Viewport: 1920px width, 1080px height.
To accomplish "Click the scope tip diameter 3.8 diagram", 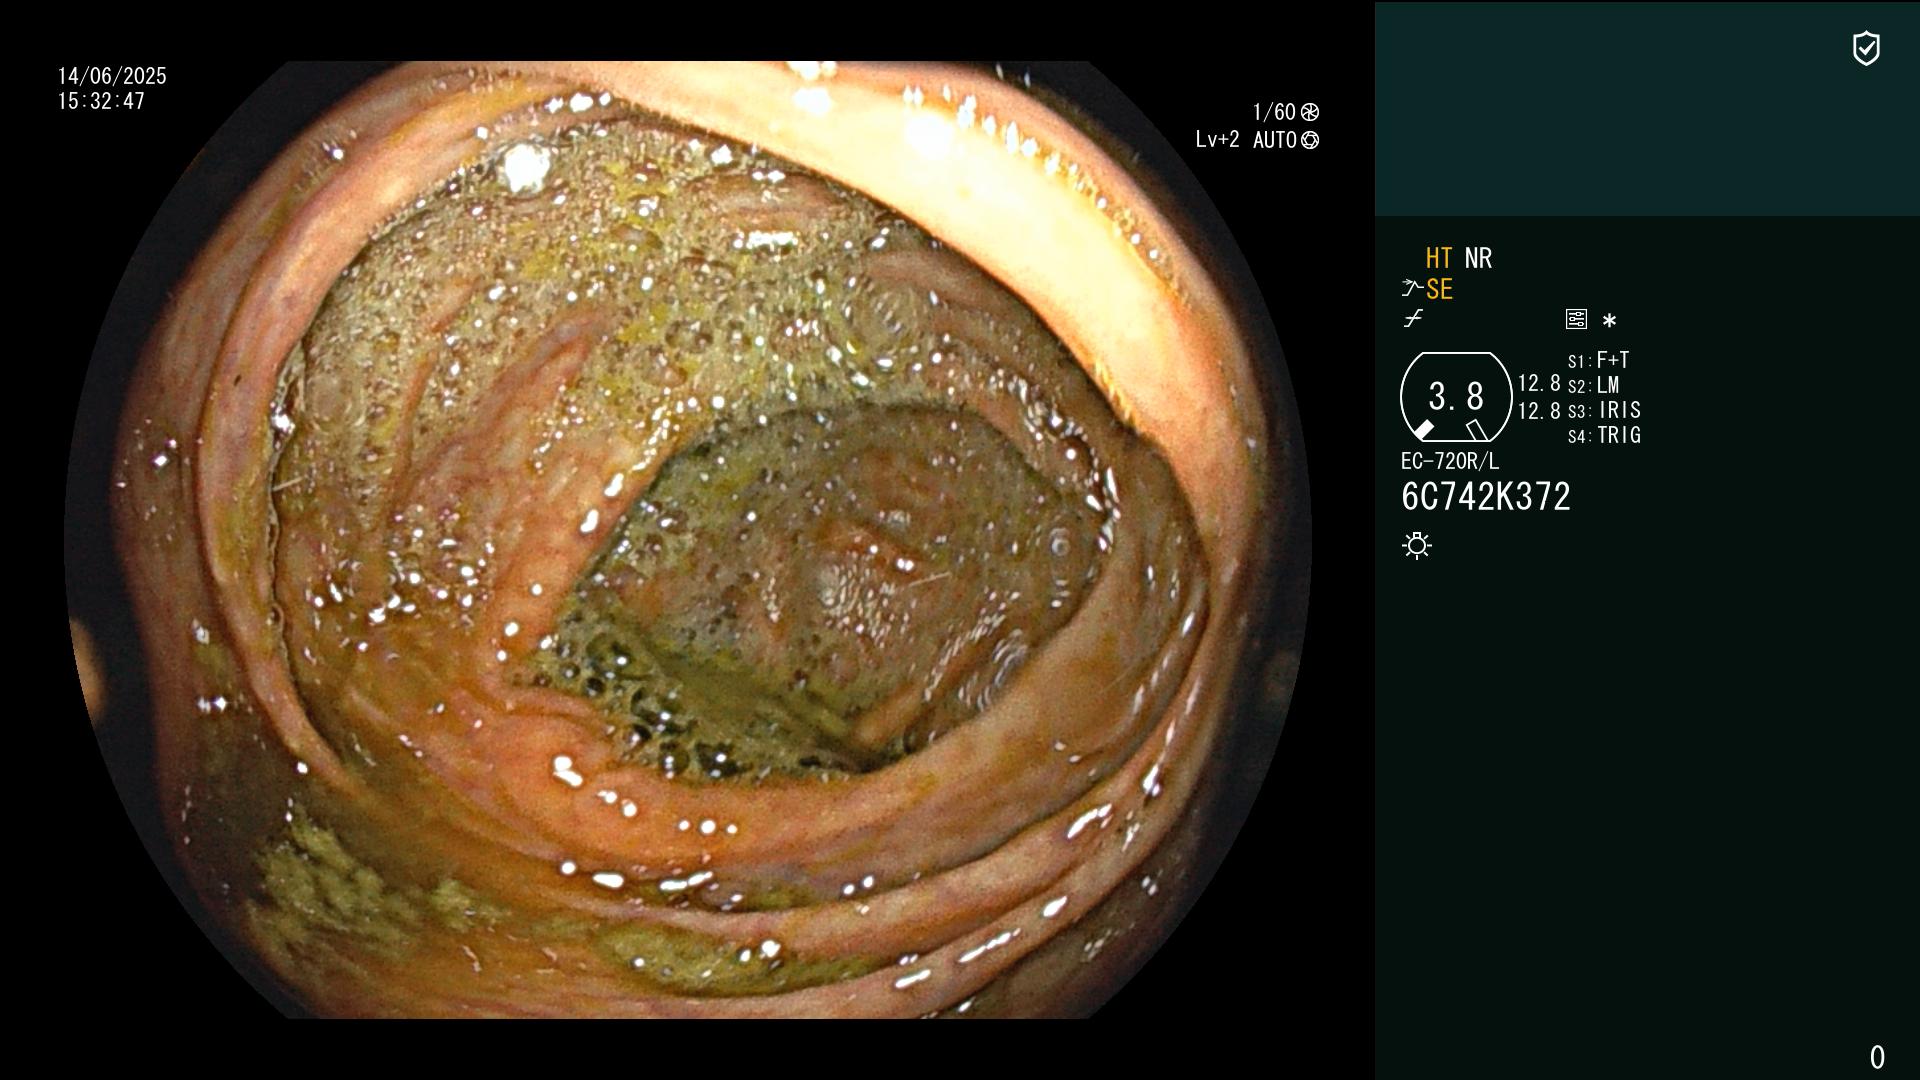I will (1456, 396).
